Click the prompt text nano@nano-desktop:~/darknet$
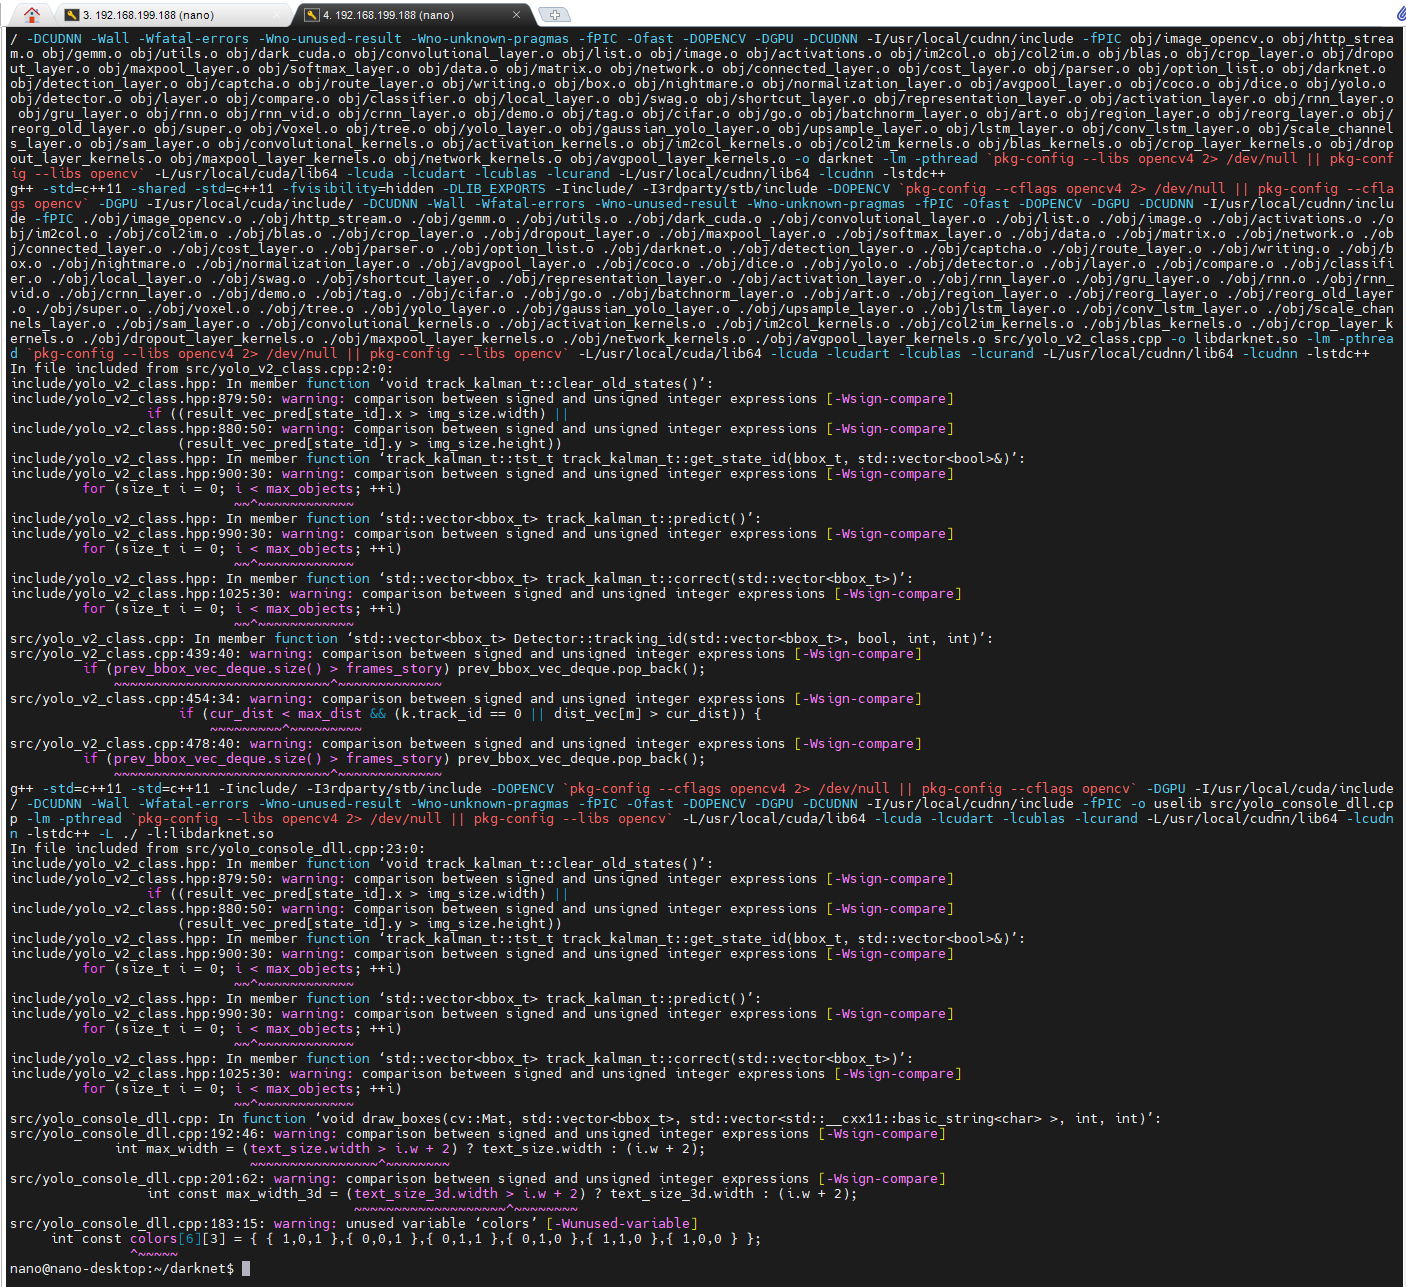 (122, 1268)
